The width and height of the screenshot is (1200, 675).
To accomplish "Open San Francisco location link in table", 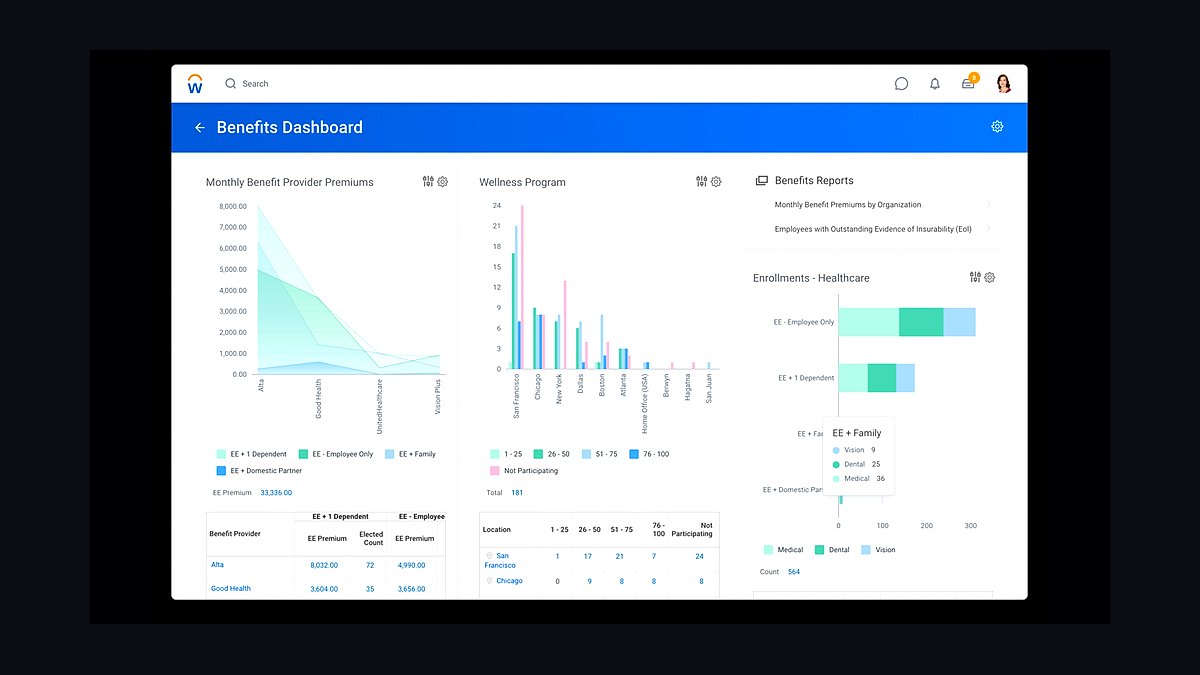I will pos(502,560).
